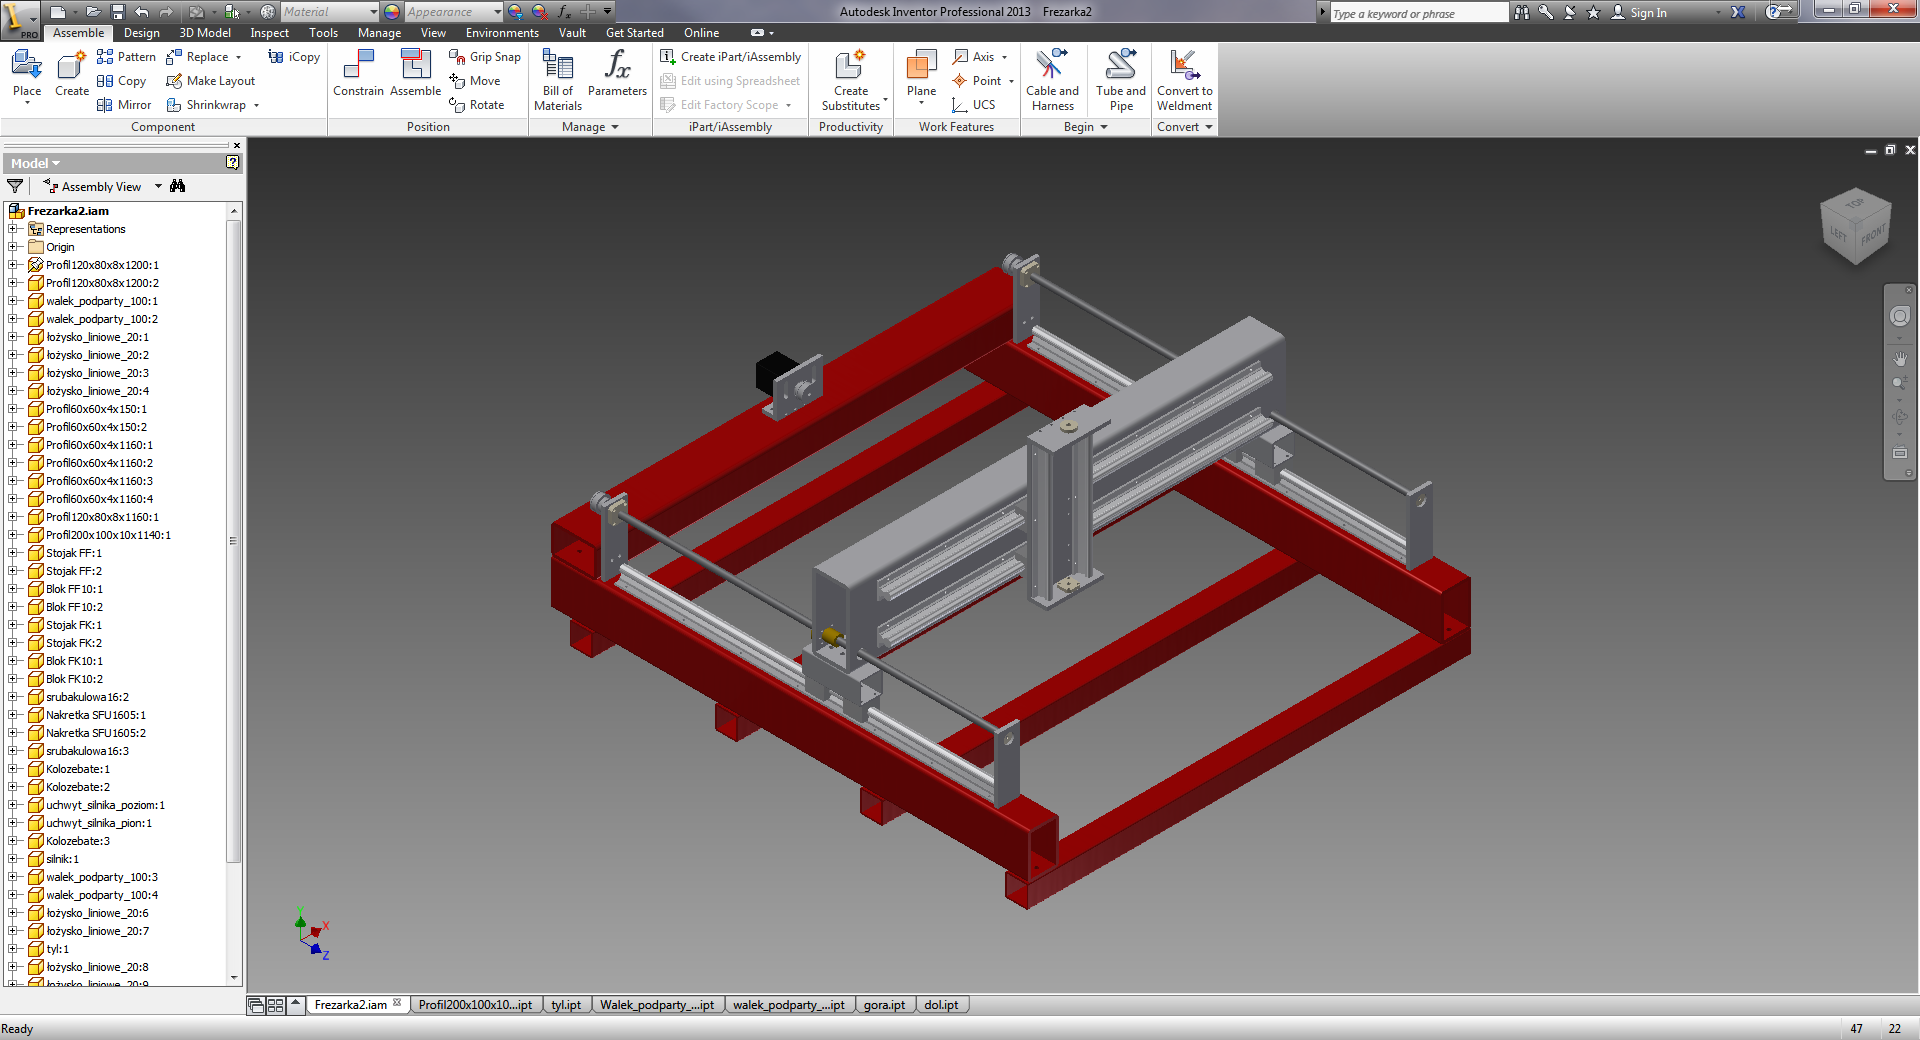The height and width of the screenshot is (1040, 1920).
Task: Start Cable and Harness
Action: tap(1052, 80)
